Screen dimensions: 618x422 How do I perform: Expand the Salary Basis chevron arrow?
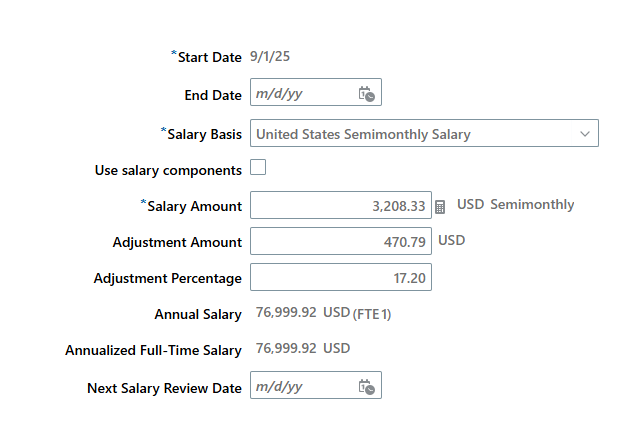[x=585, y=134]
